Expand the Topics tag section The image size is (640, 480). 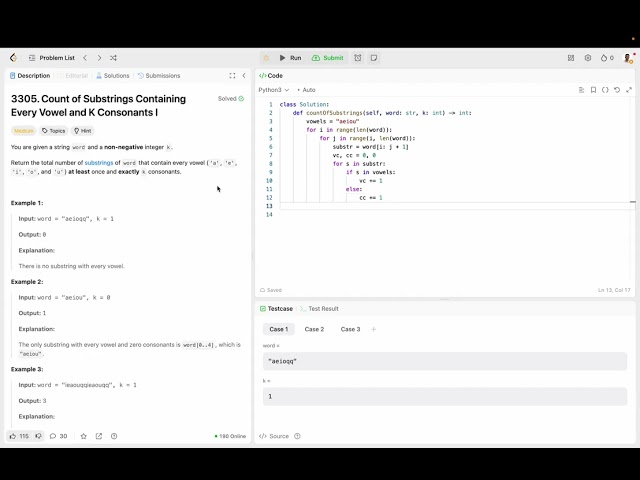[x=54, y=131]
